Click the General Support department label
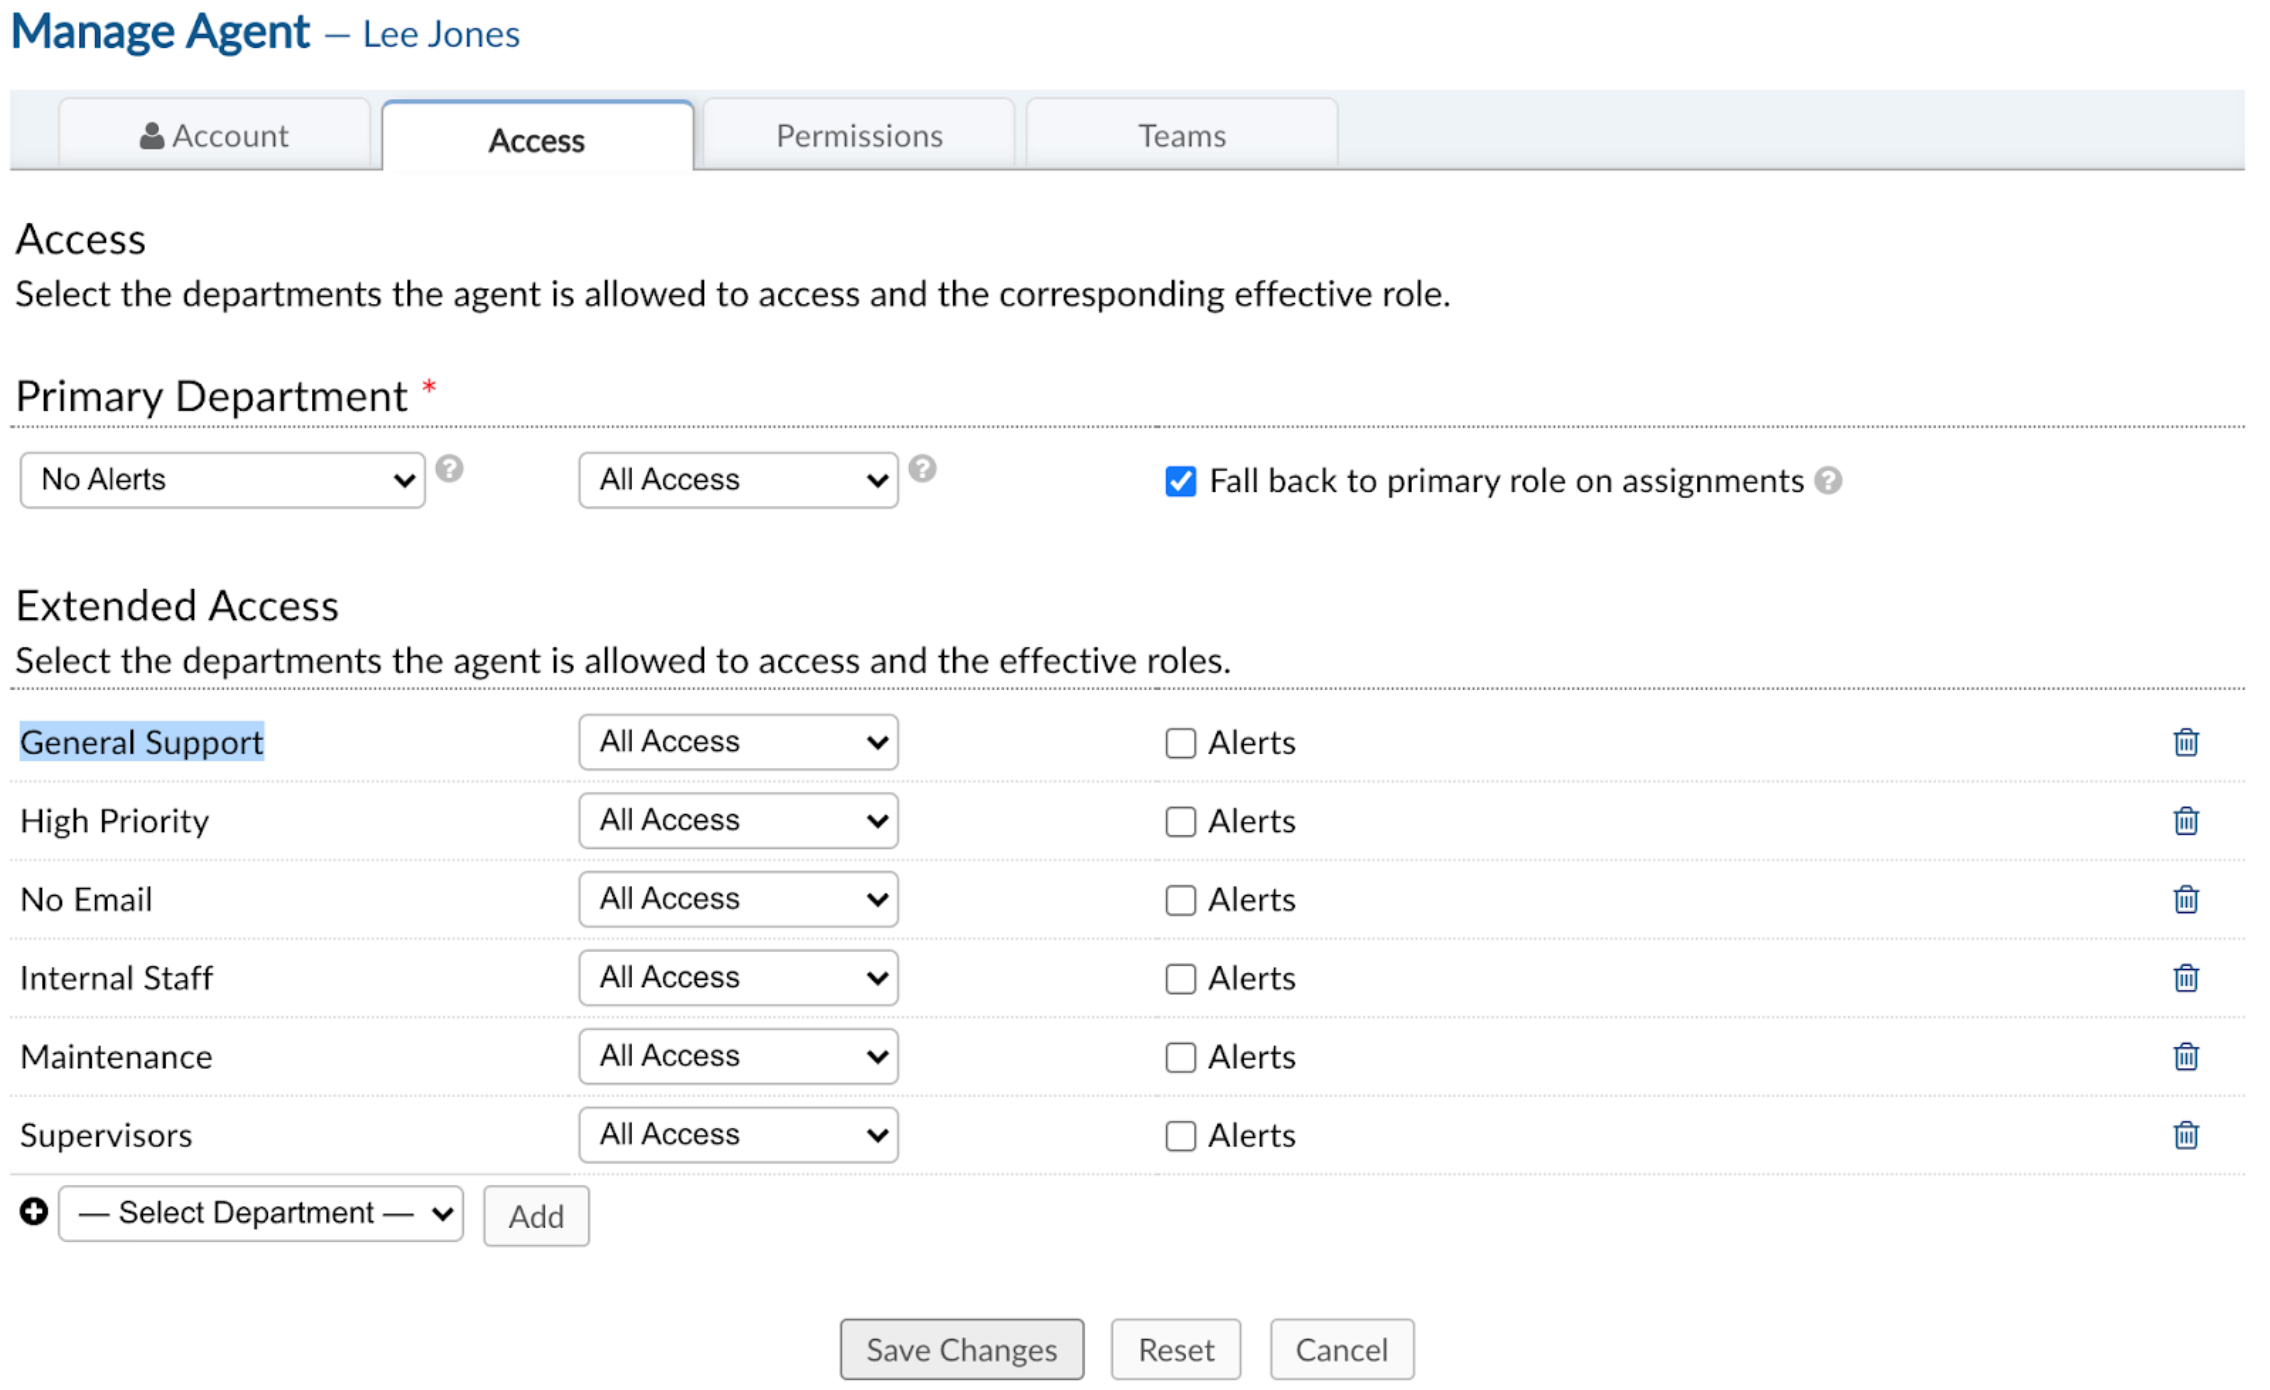This screenshot has height=1390, width=2270. 139,741
